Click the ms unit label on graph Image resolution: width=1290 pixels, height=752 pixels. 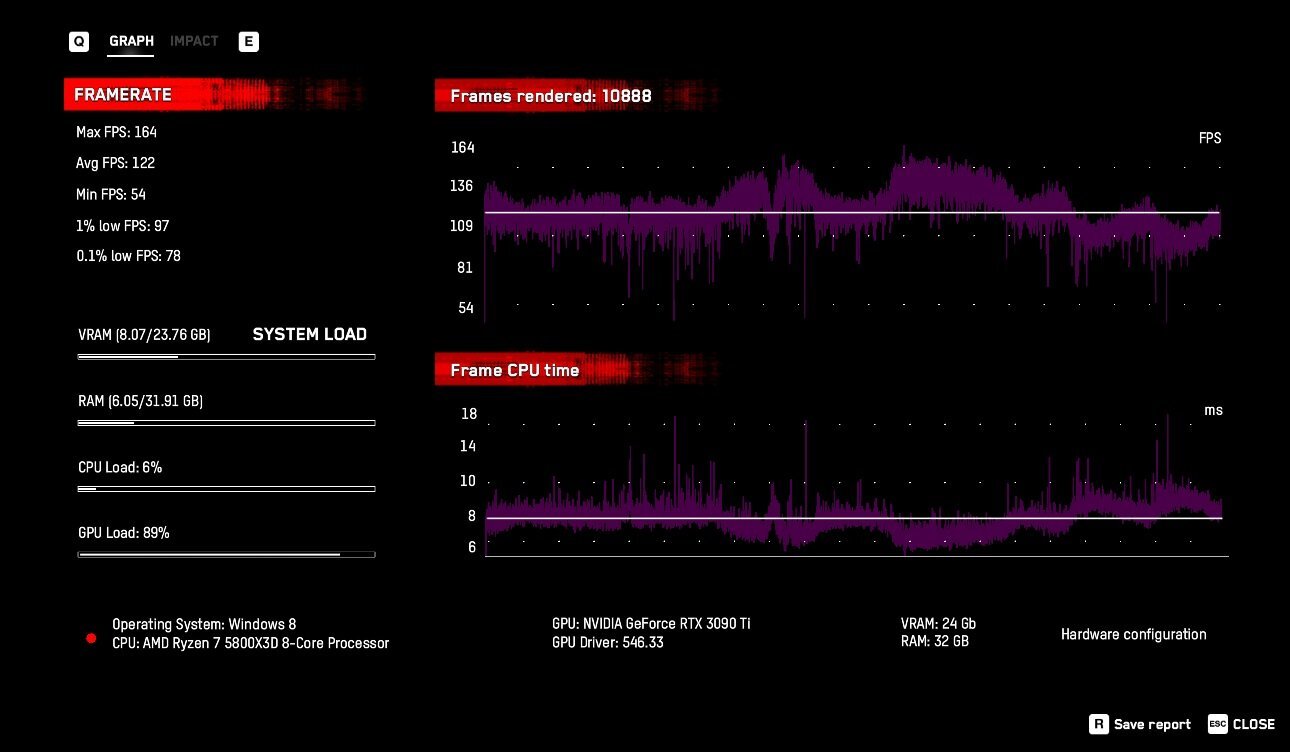coord(1213,410)
